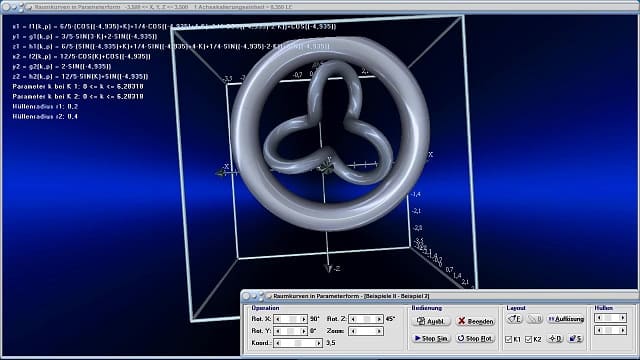
Task: Click the 45° Rot. Z value
Action: coord(390,319)
